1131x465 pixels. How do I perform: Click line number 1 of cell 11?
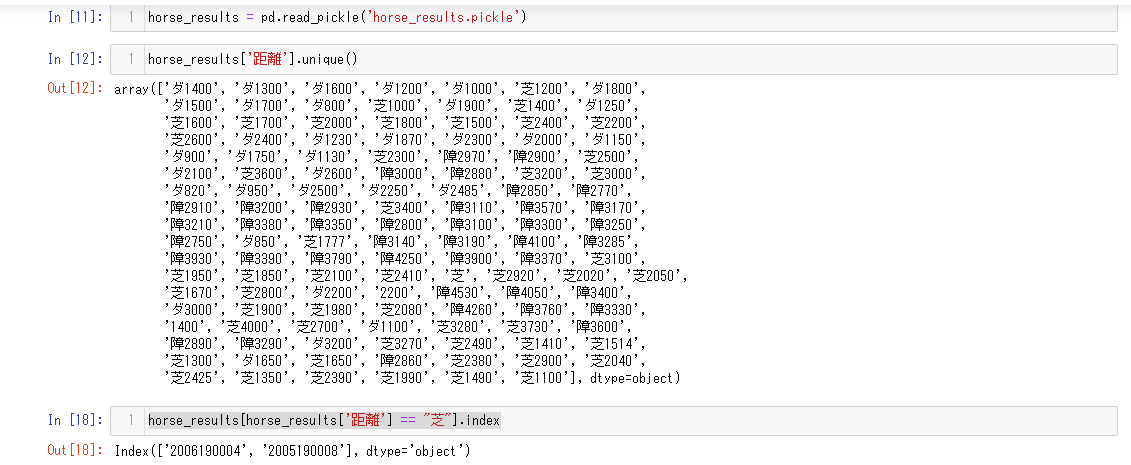[x=131, y=17]
